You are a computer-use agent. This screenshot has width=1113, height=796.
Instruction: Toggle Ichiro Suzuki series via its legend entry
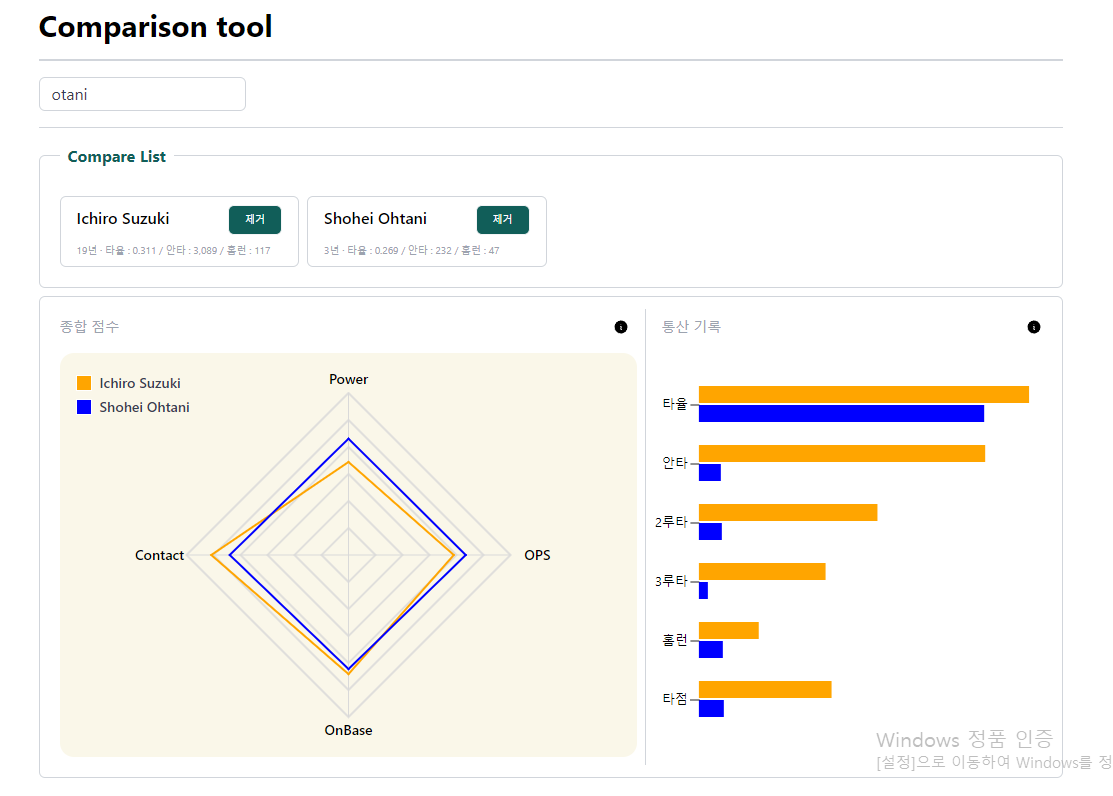(139, 382)
